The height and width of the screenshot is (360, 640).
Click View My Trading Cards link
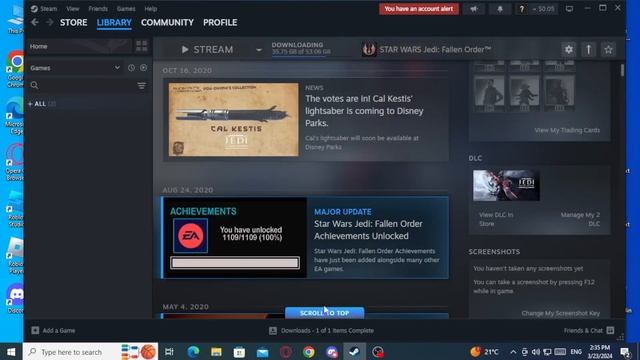point(567,130)
